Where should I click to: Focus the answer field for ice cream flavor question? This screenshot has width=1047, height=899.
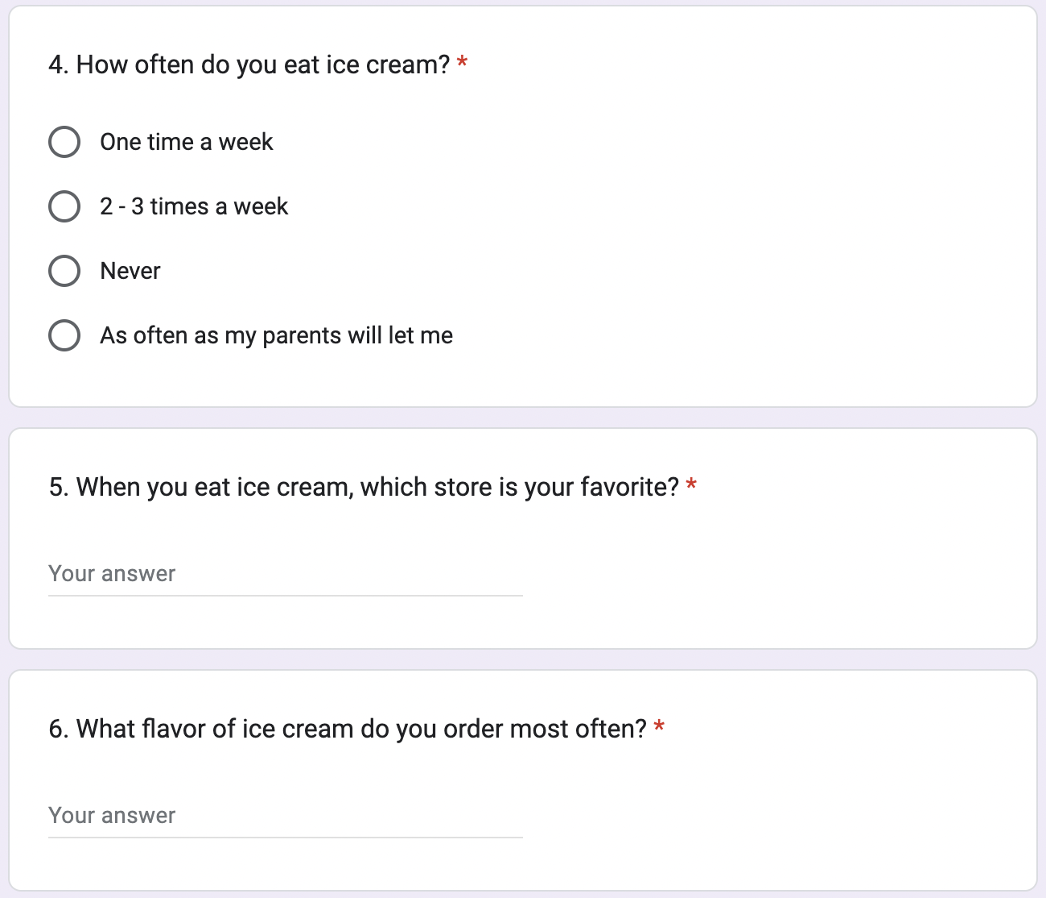pyautogui.click(x=285, y=816)
